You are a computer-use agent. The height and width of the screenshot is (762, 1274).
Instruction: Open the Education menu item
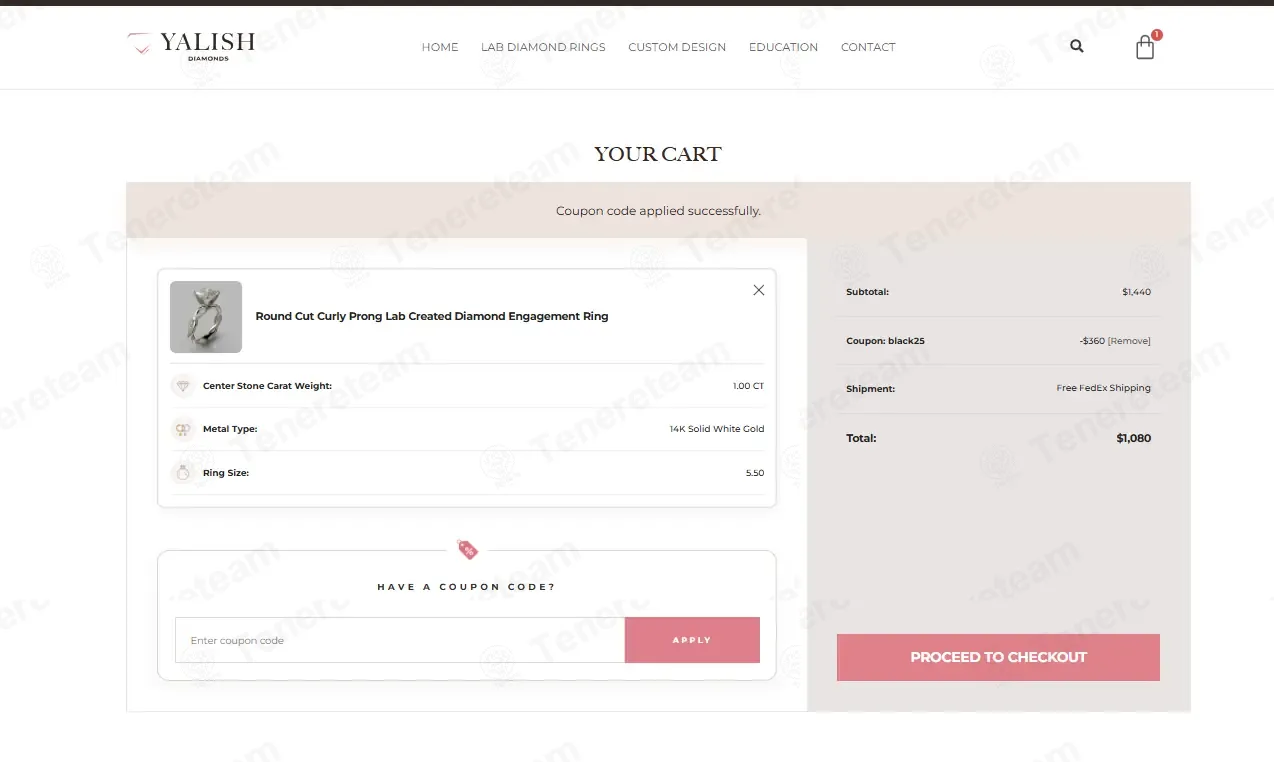(783, 47)
